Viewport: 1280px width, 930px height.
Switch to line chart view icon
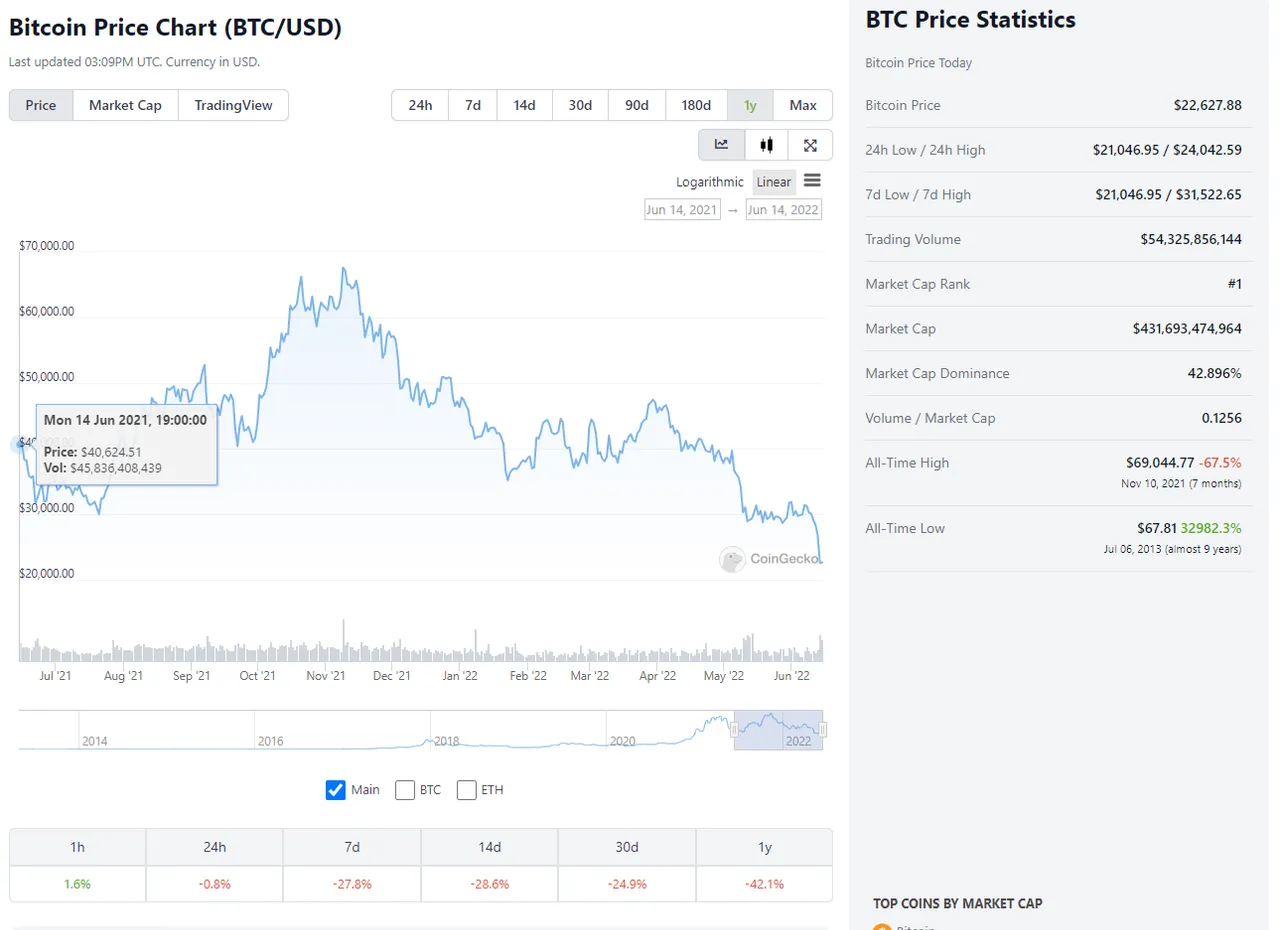721,145
